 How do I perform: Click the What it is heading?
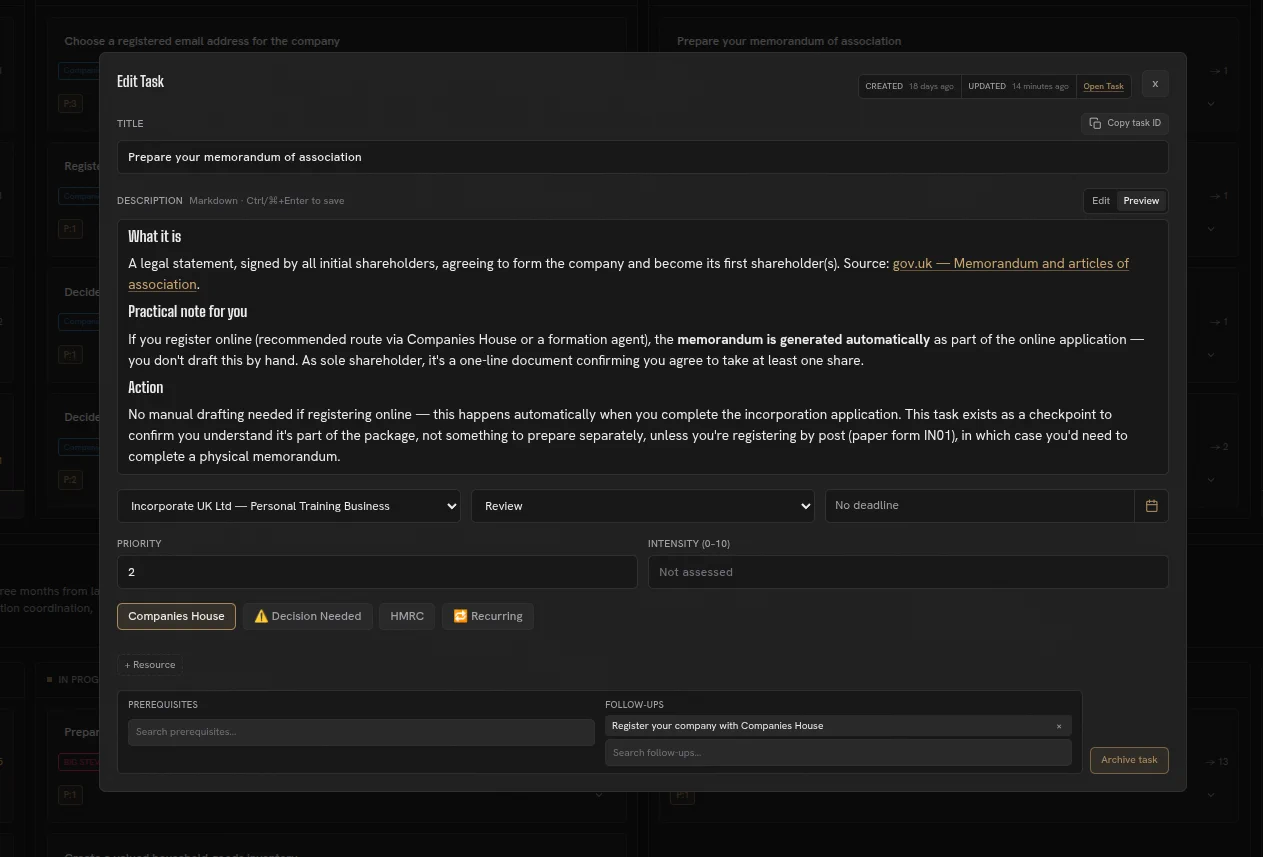click(x=155, y=237)
